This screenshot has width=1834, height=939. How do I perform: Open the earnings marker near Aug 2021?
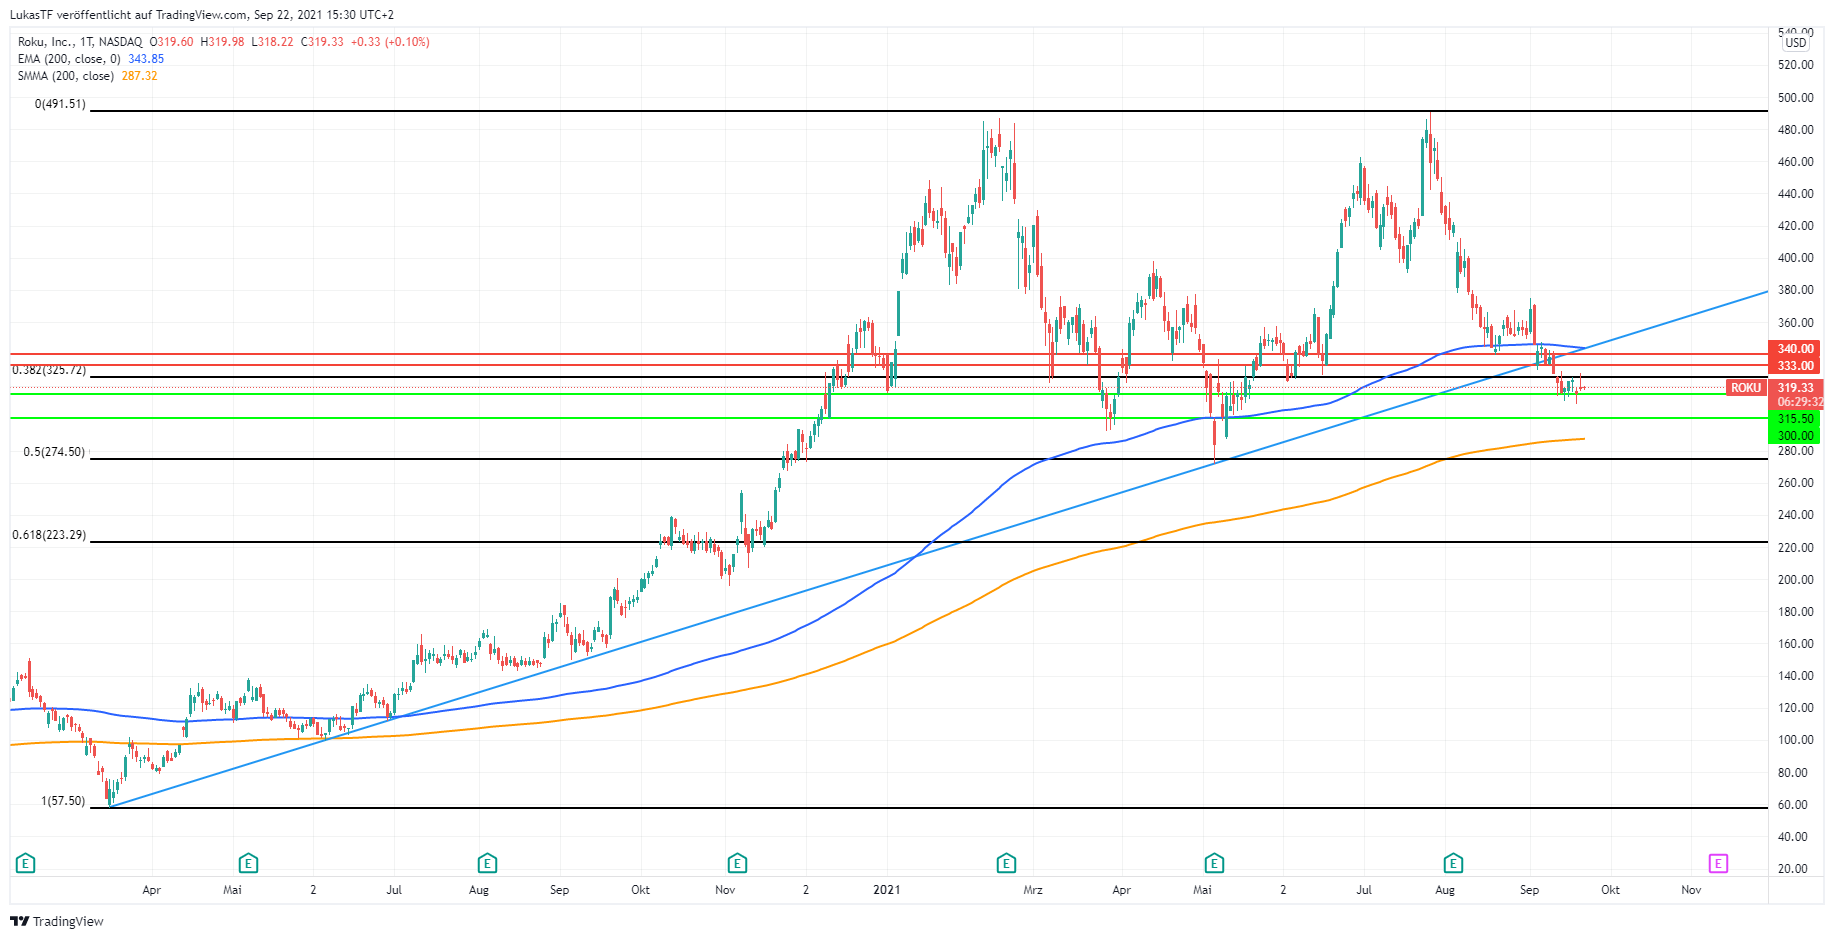coord(1453,863)
